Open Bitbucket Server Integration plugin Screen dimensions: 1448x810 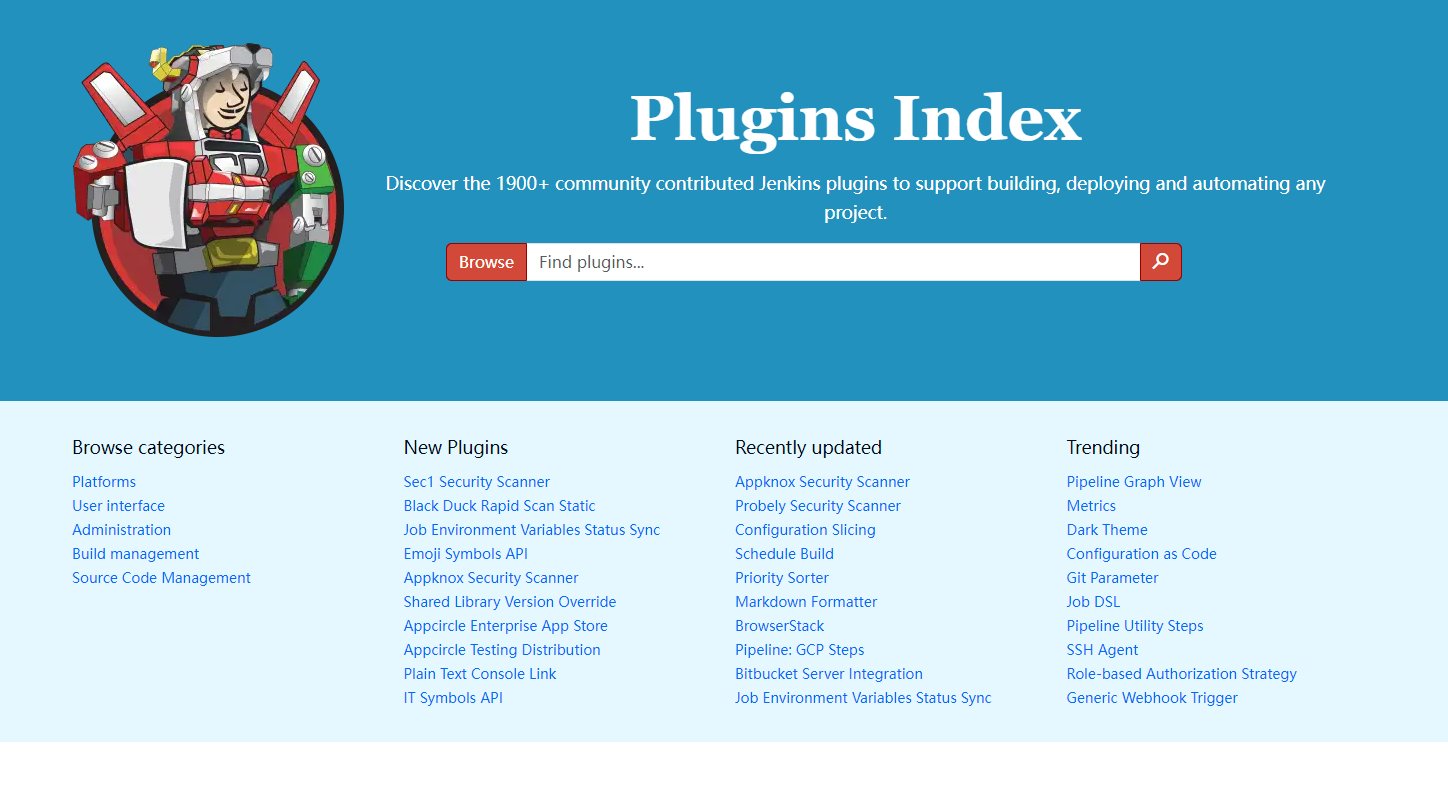click(x=829, y=674)
